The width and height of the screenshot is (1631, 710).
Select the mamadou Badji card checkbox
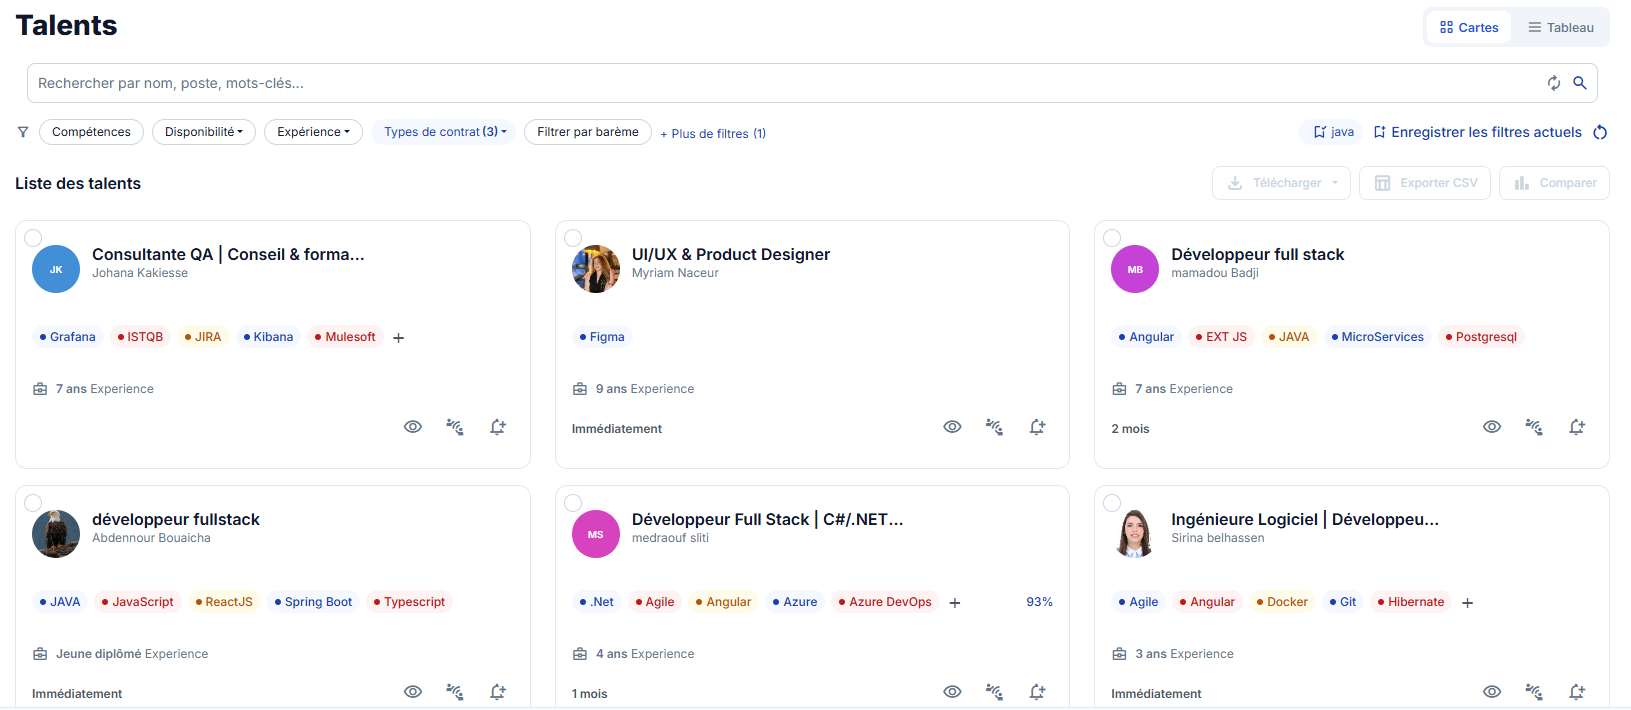[1112, 238]
